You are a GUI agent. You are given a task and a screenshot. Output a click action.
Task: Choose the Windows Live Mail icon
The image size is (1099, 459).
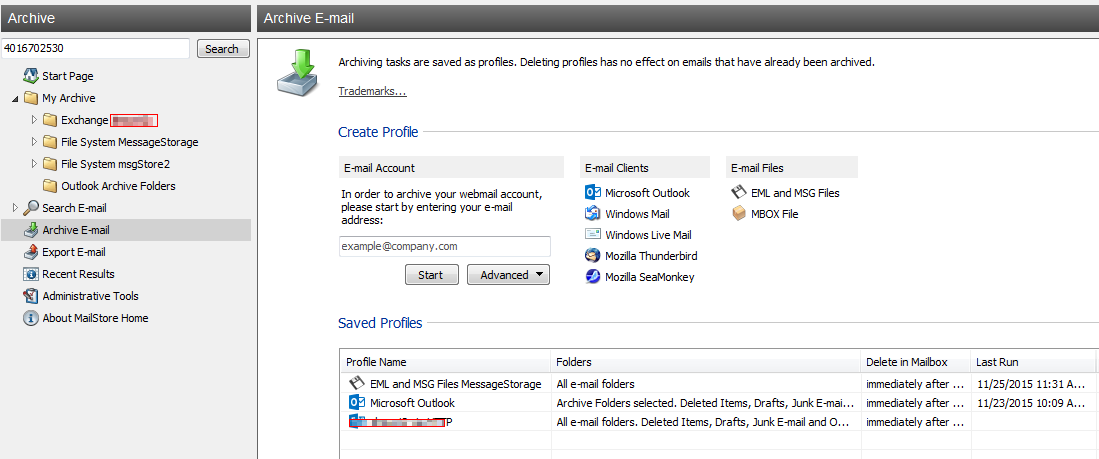pos(593,235)
